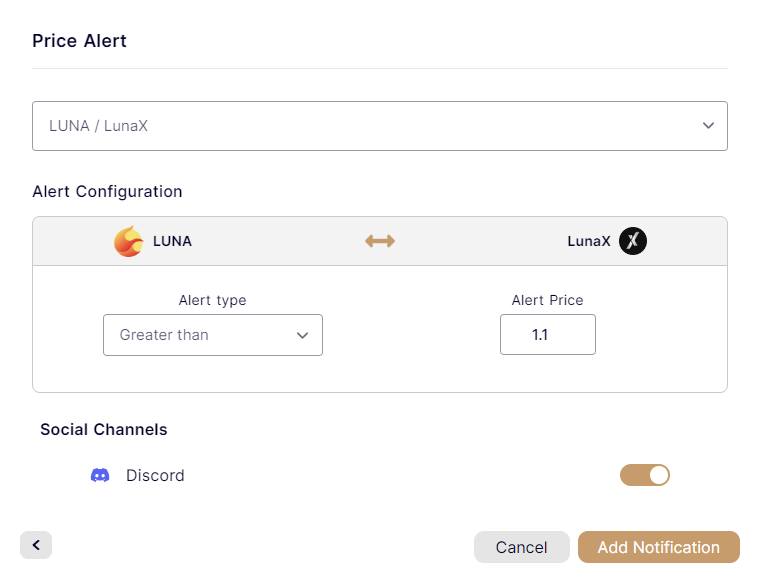
Task: Click the LunaX token name label
Action: tap(588, 241)
